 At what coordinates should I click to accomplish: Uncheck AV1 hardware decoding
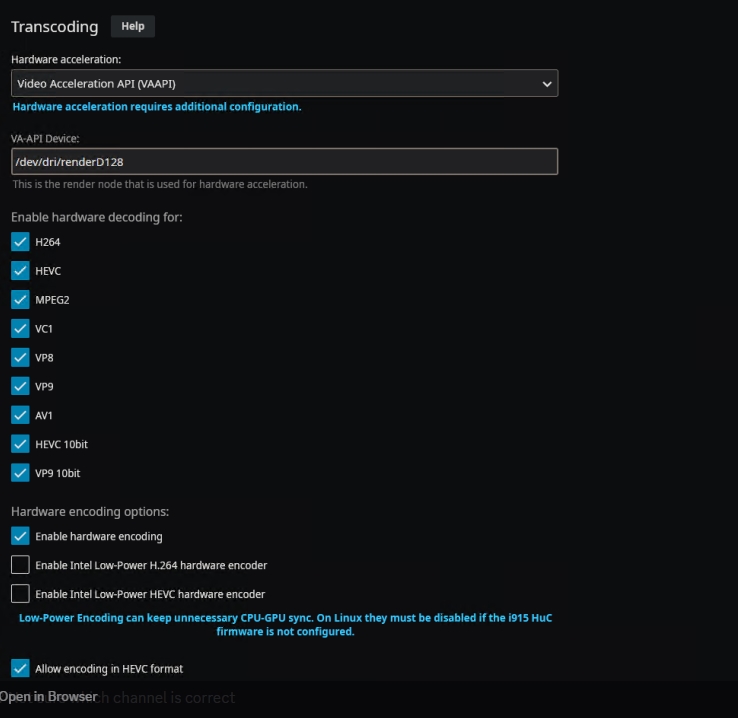pos(20,414)
